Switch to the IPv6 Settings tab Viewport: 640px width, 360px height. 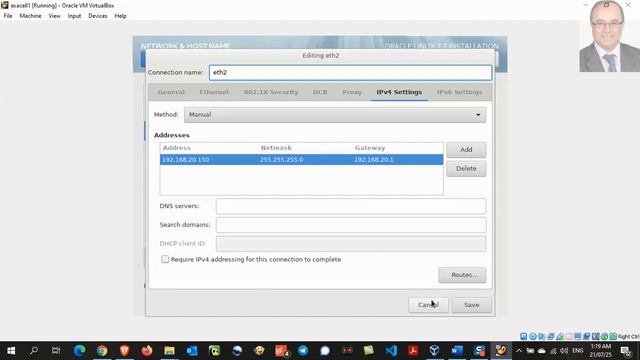pos(460,92)
